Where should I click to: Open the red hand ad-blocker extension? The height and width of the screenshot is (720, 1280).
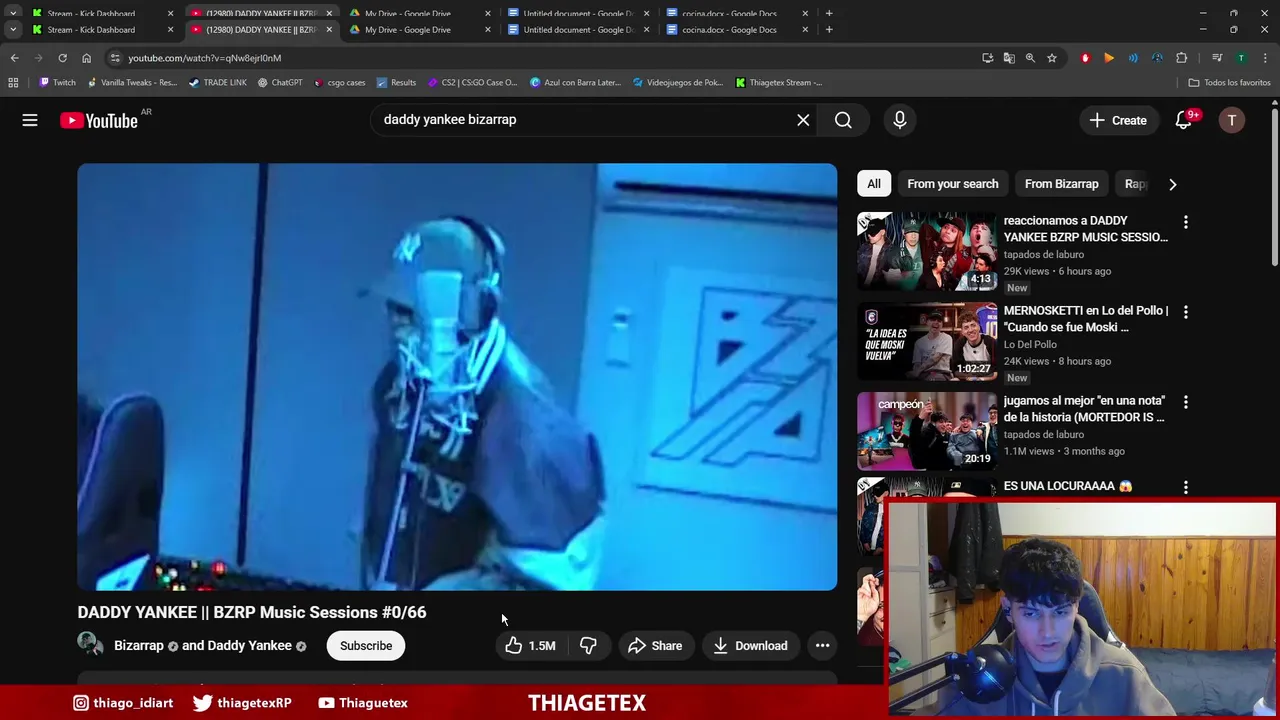[x=1085, y=58]
